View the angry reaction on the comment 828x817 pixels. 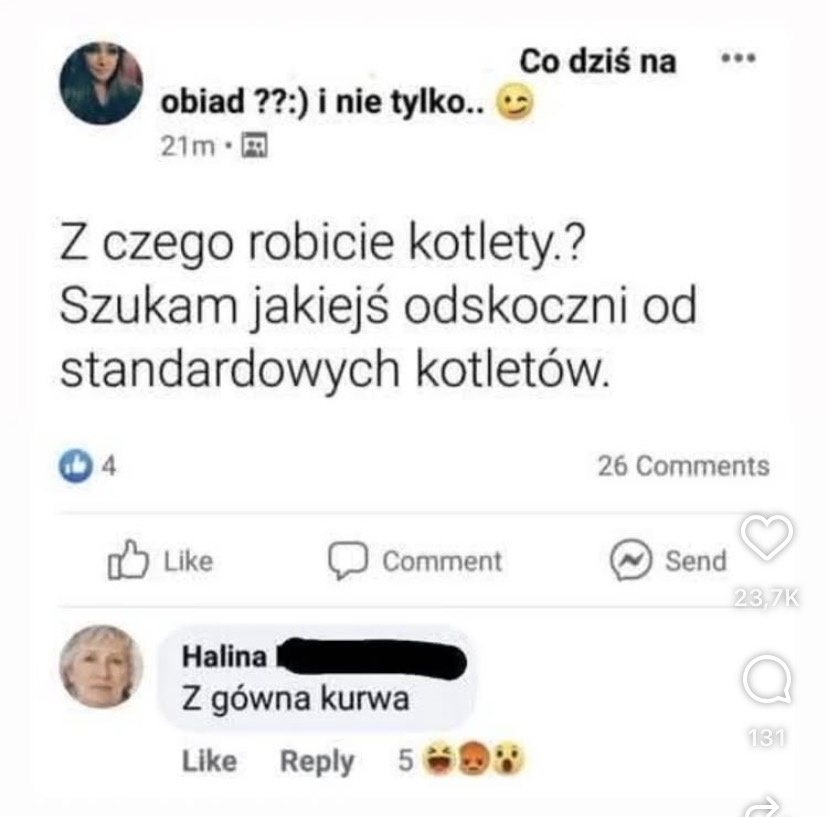pos(472,758)
